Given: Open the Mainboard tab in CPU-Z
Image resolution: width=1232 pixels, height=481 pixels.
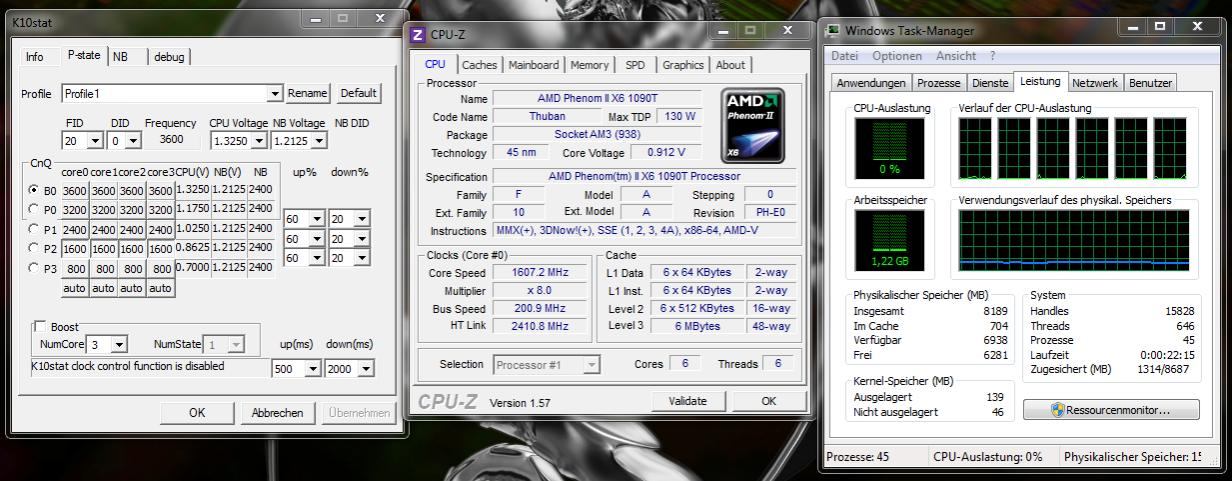Looking at the screenshot, I should [534, 65].
